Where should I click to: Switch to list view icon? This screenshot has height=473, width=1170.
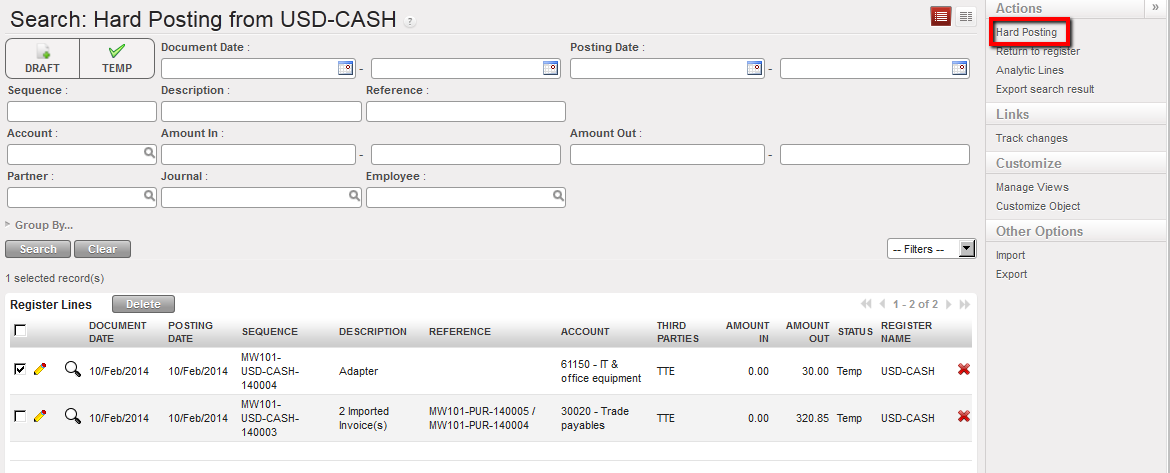(940, 16)
